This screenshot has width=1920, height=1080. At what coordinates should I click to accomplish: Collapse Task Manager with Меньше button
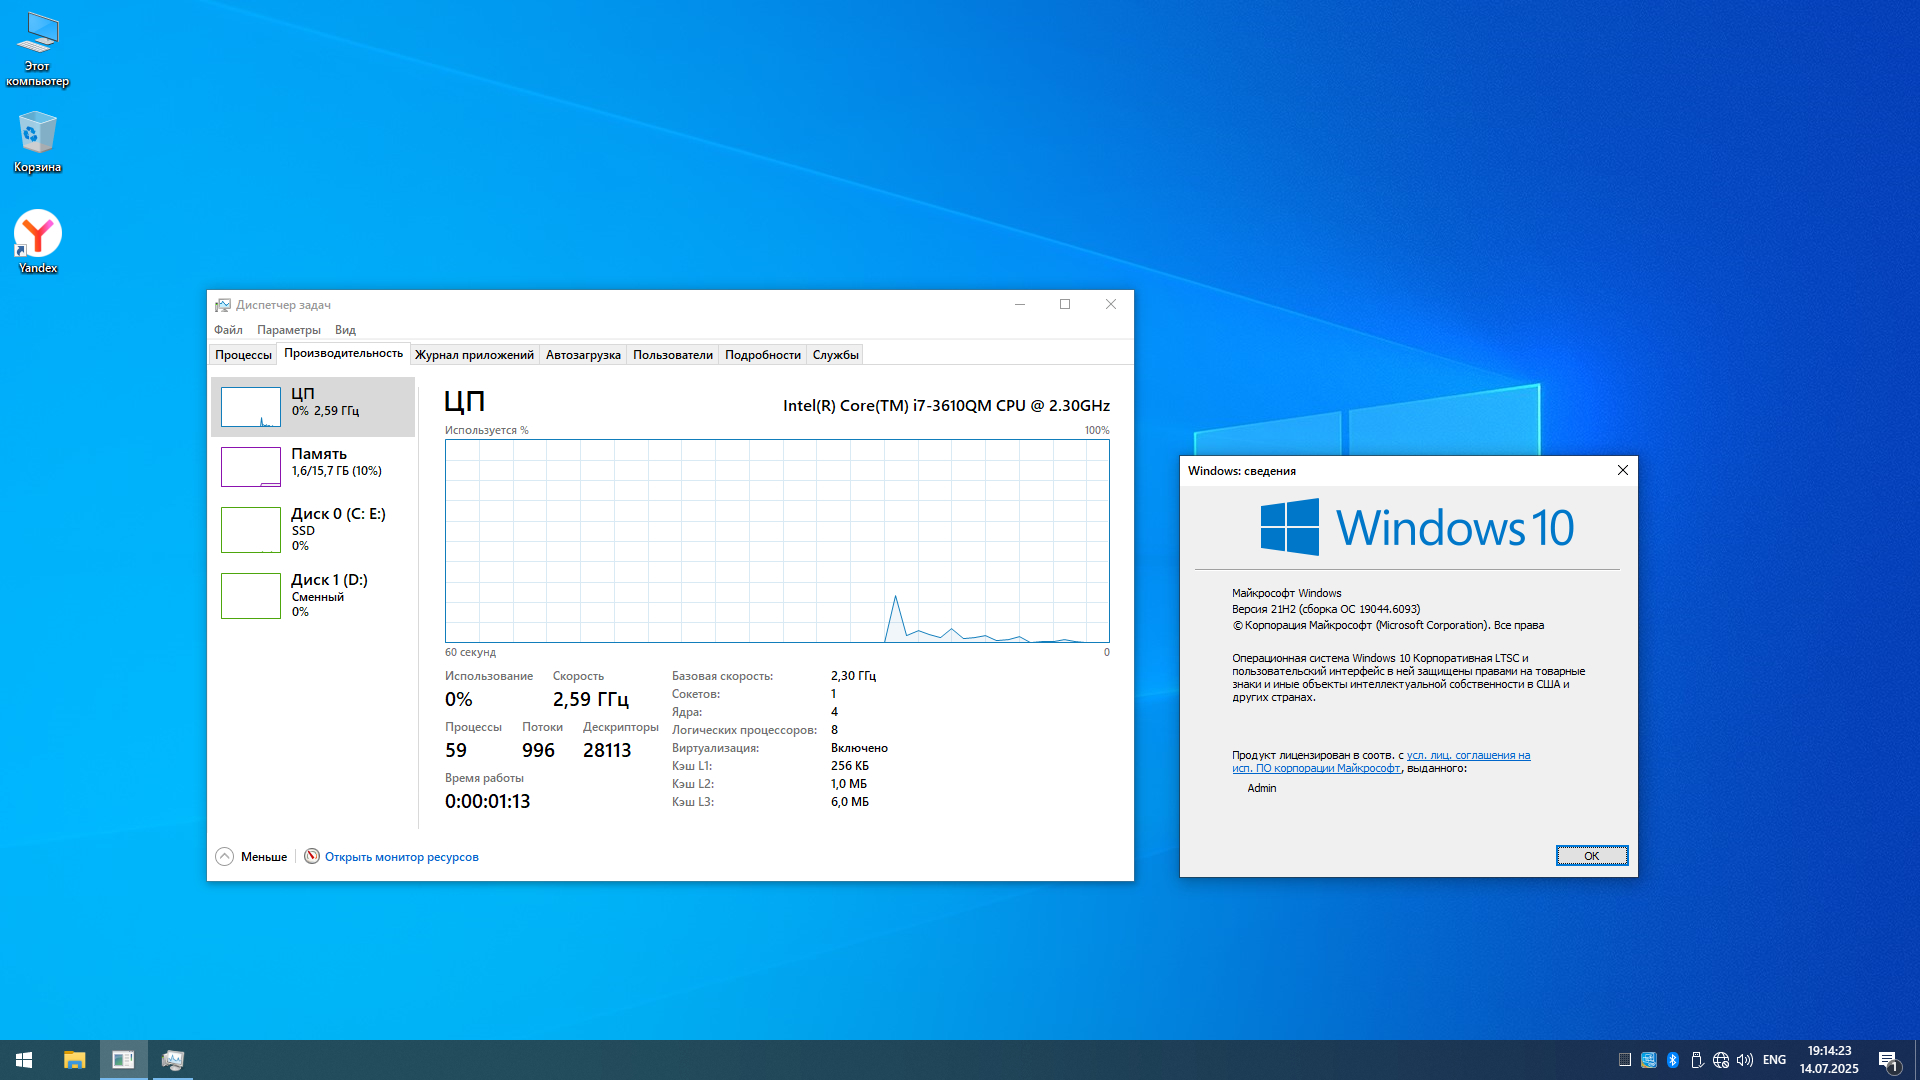[252, 857]
